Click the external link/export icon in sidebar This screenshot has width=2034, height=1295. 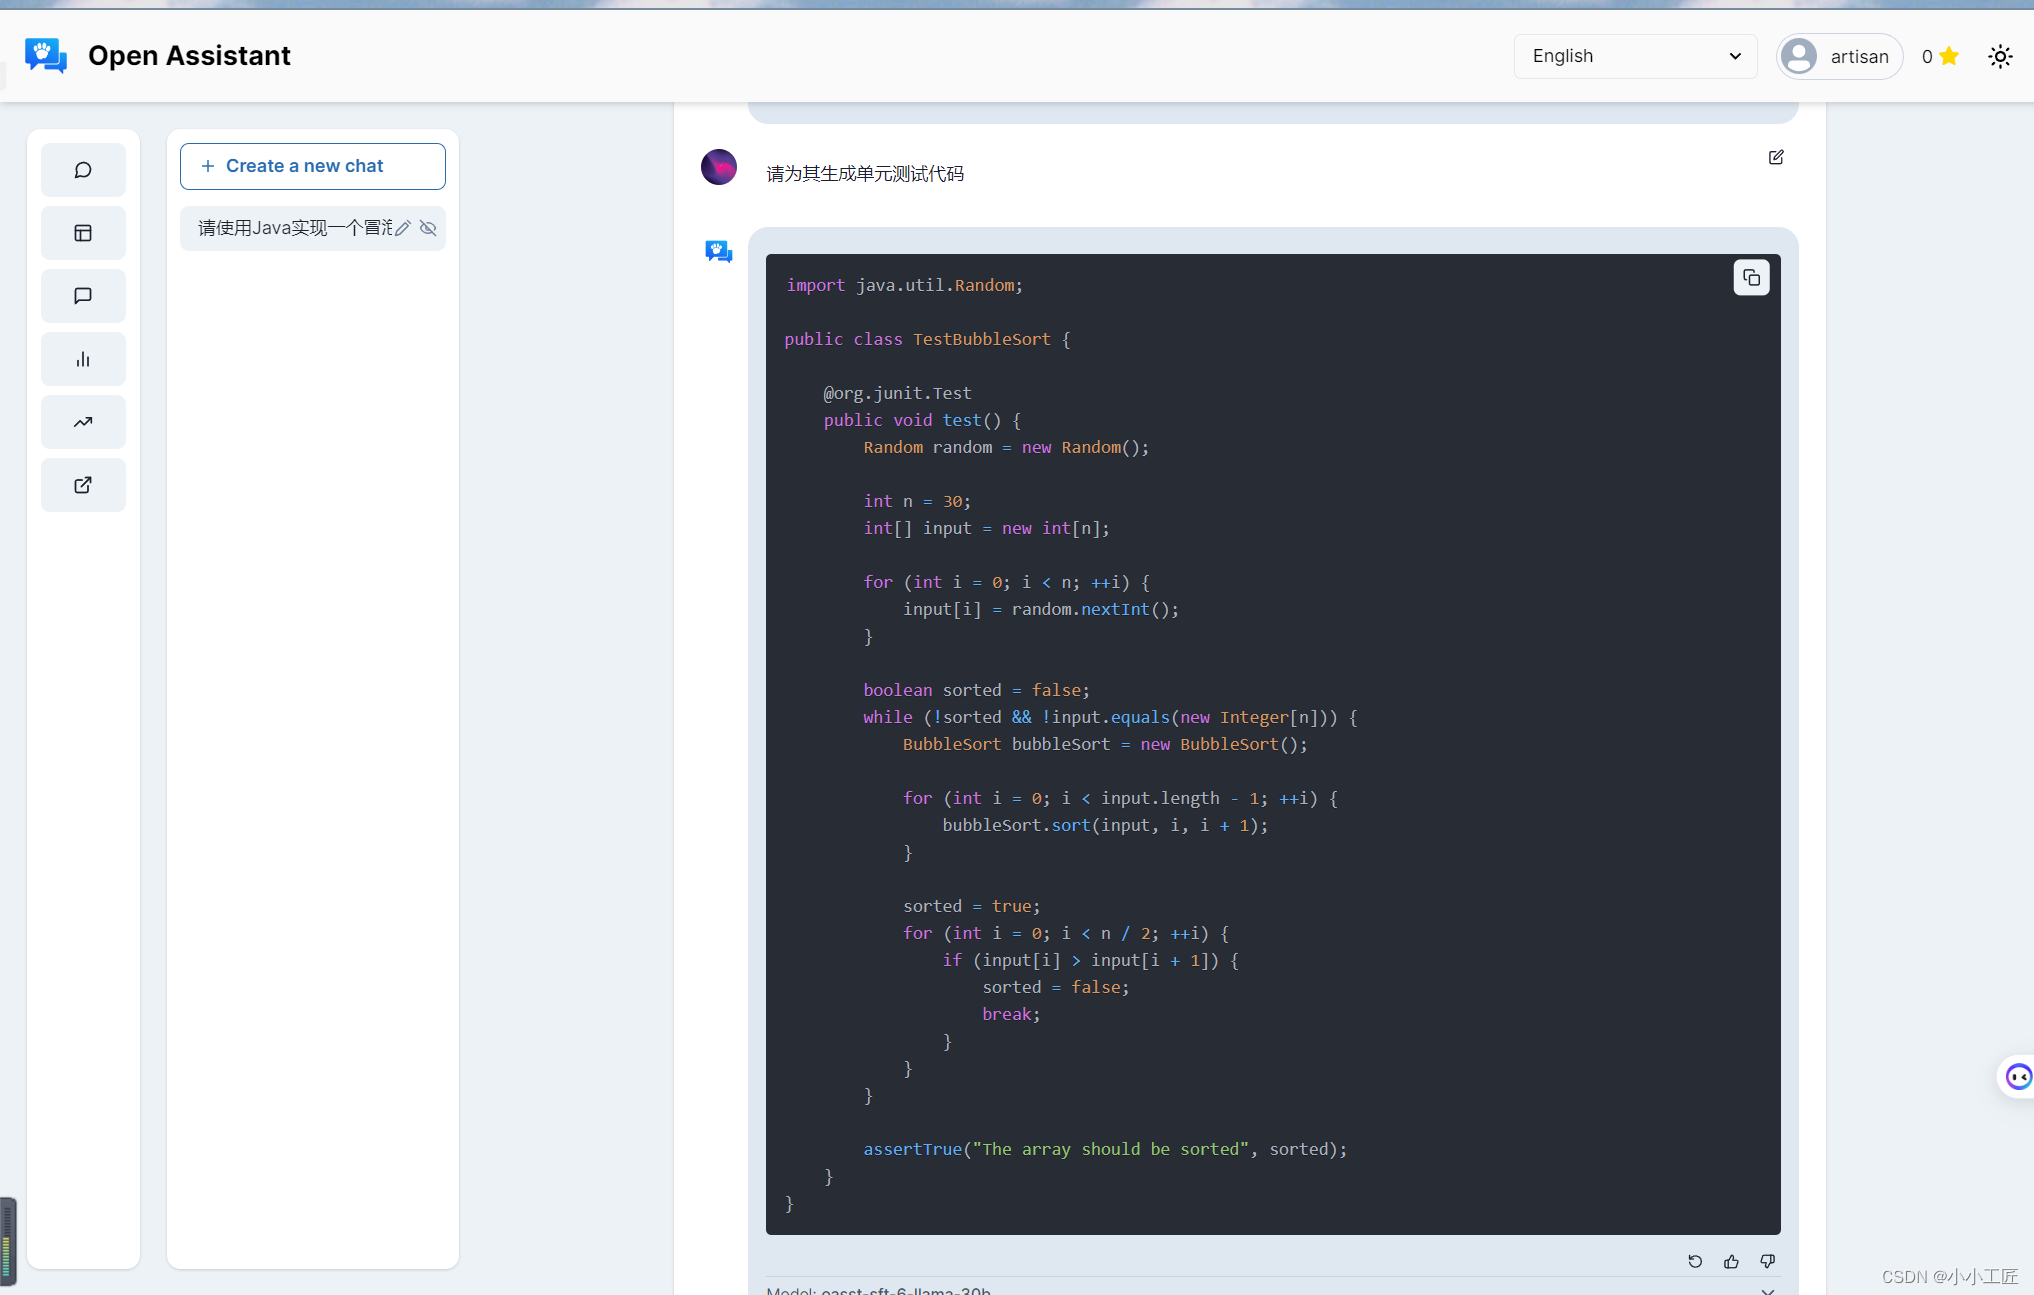coord(85,485)
